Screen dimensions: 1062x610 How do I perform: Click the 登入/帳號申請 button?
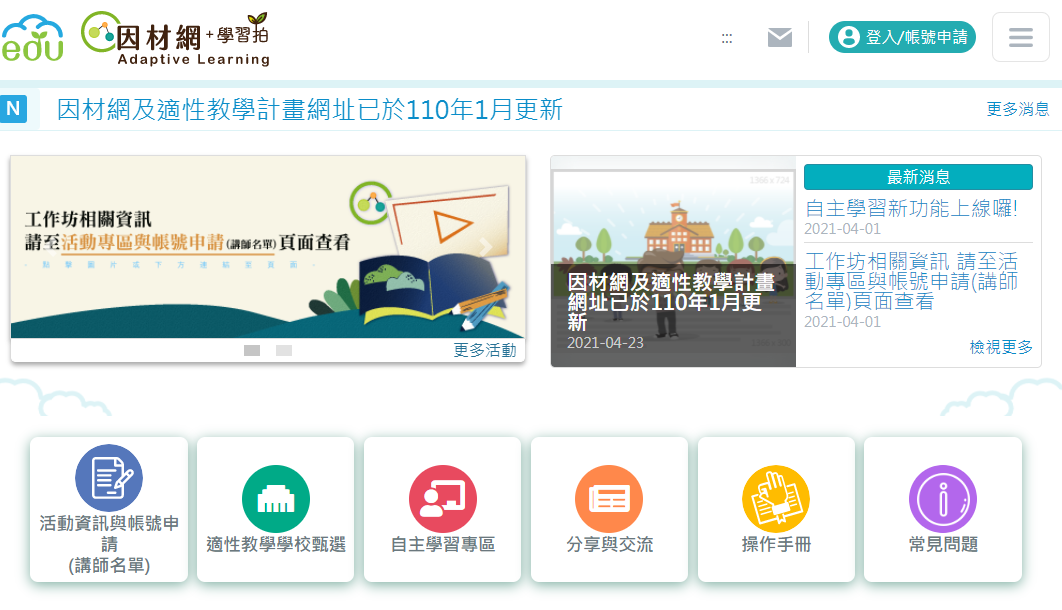(902, 37)
